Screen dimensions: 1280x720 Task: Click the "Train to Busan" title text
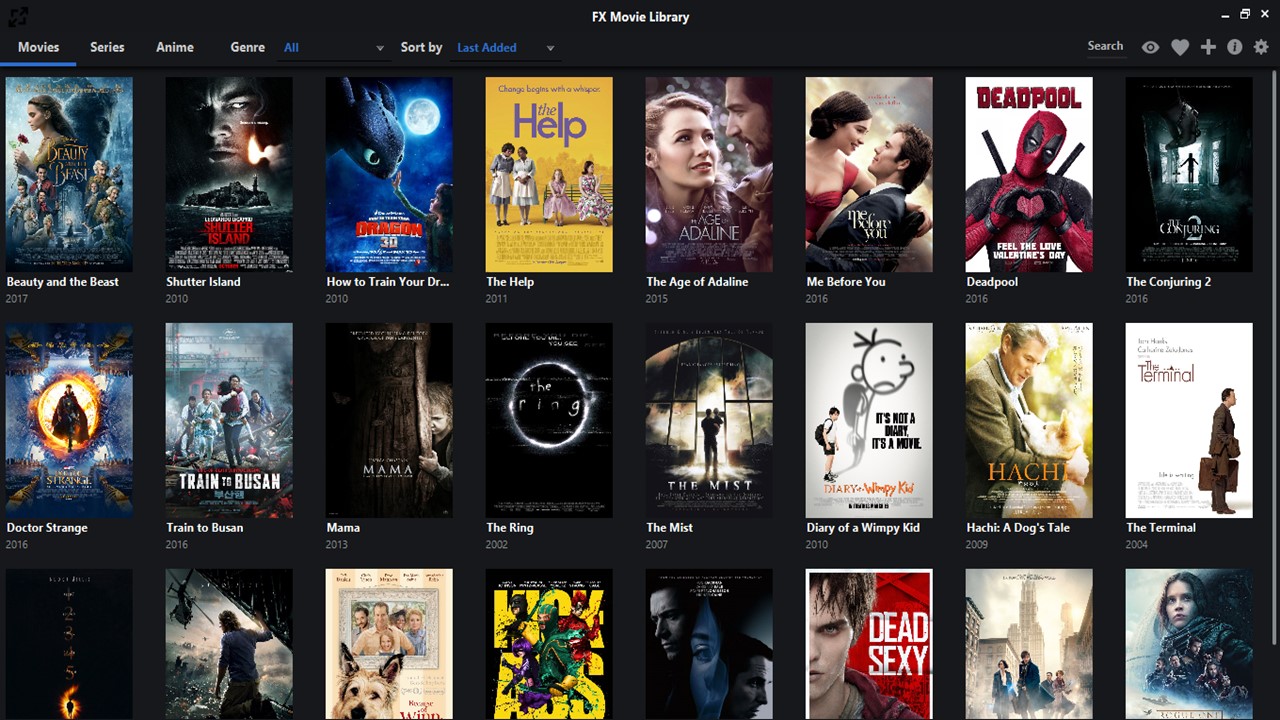coord(205,528)
